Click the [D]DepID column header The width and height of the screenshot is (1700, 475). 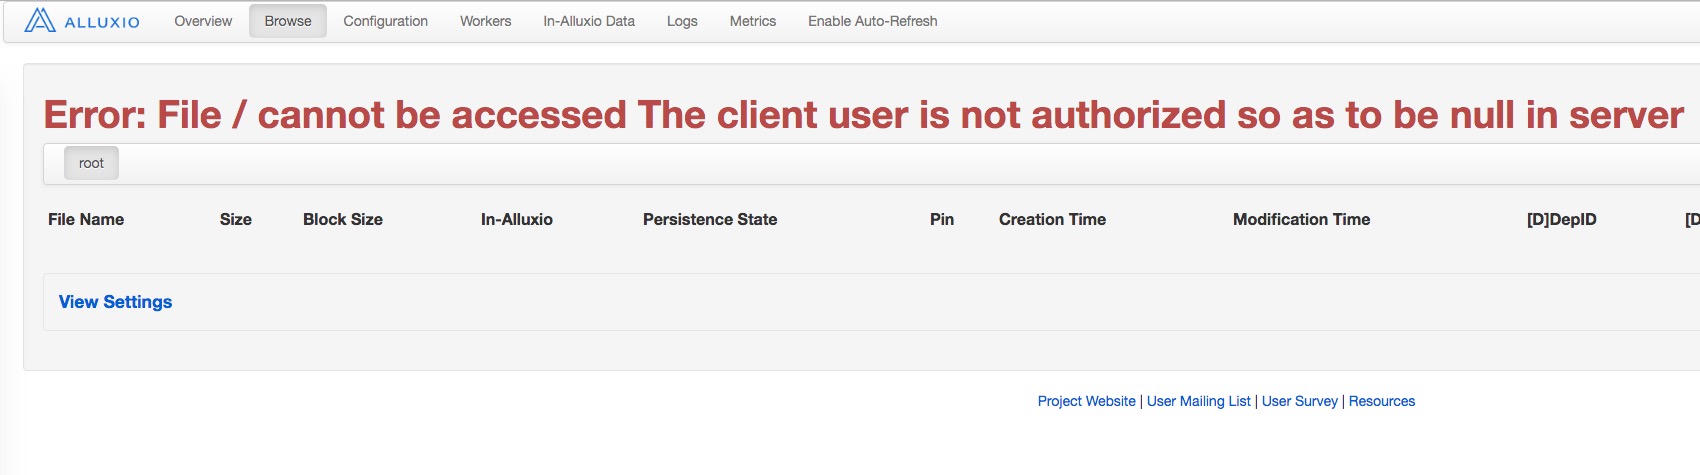point(1561,219)
